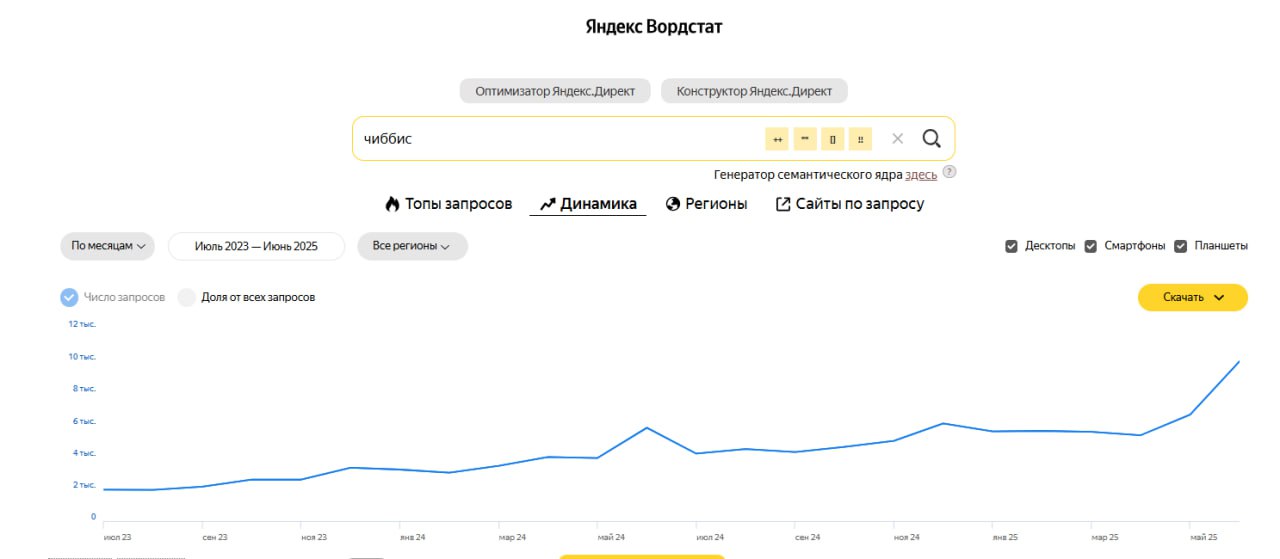Toggle the 'Смартфоны' checkbox
Image resolution: width=1280 pixels, height=559 pixels.
[1091, 246]
